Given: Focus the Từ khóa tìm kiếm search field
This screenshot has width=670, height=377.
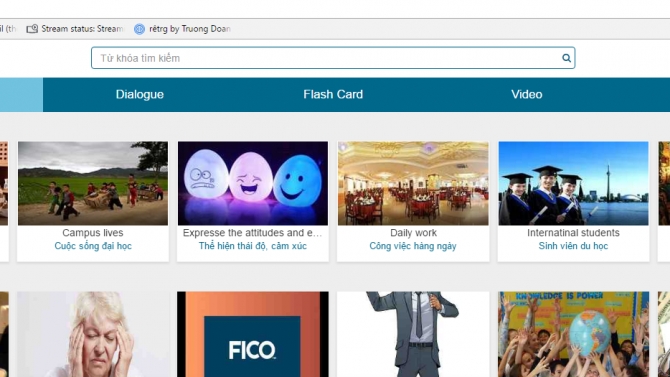Looking at the screenshot, I should tap(332, 58).
